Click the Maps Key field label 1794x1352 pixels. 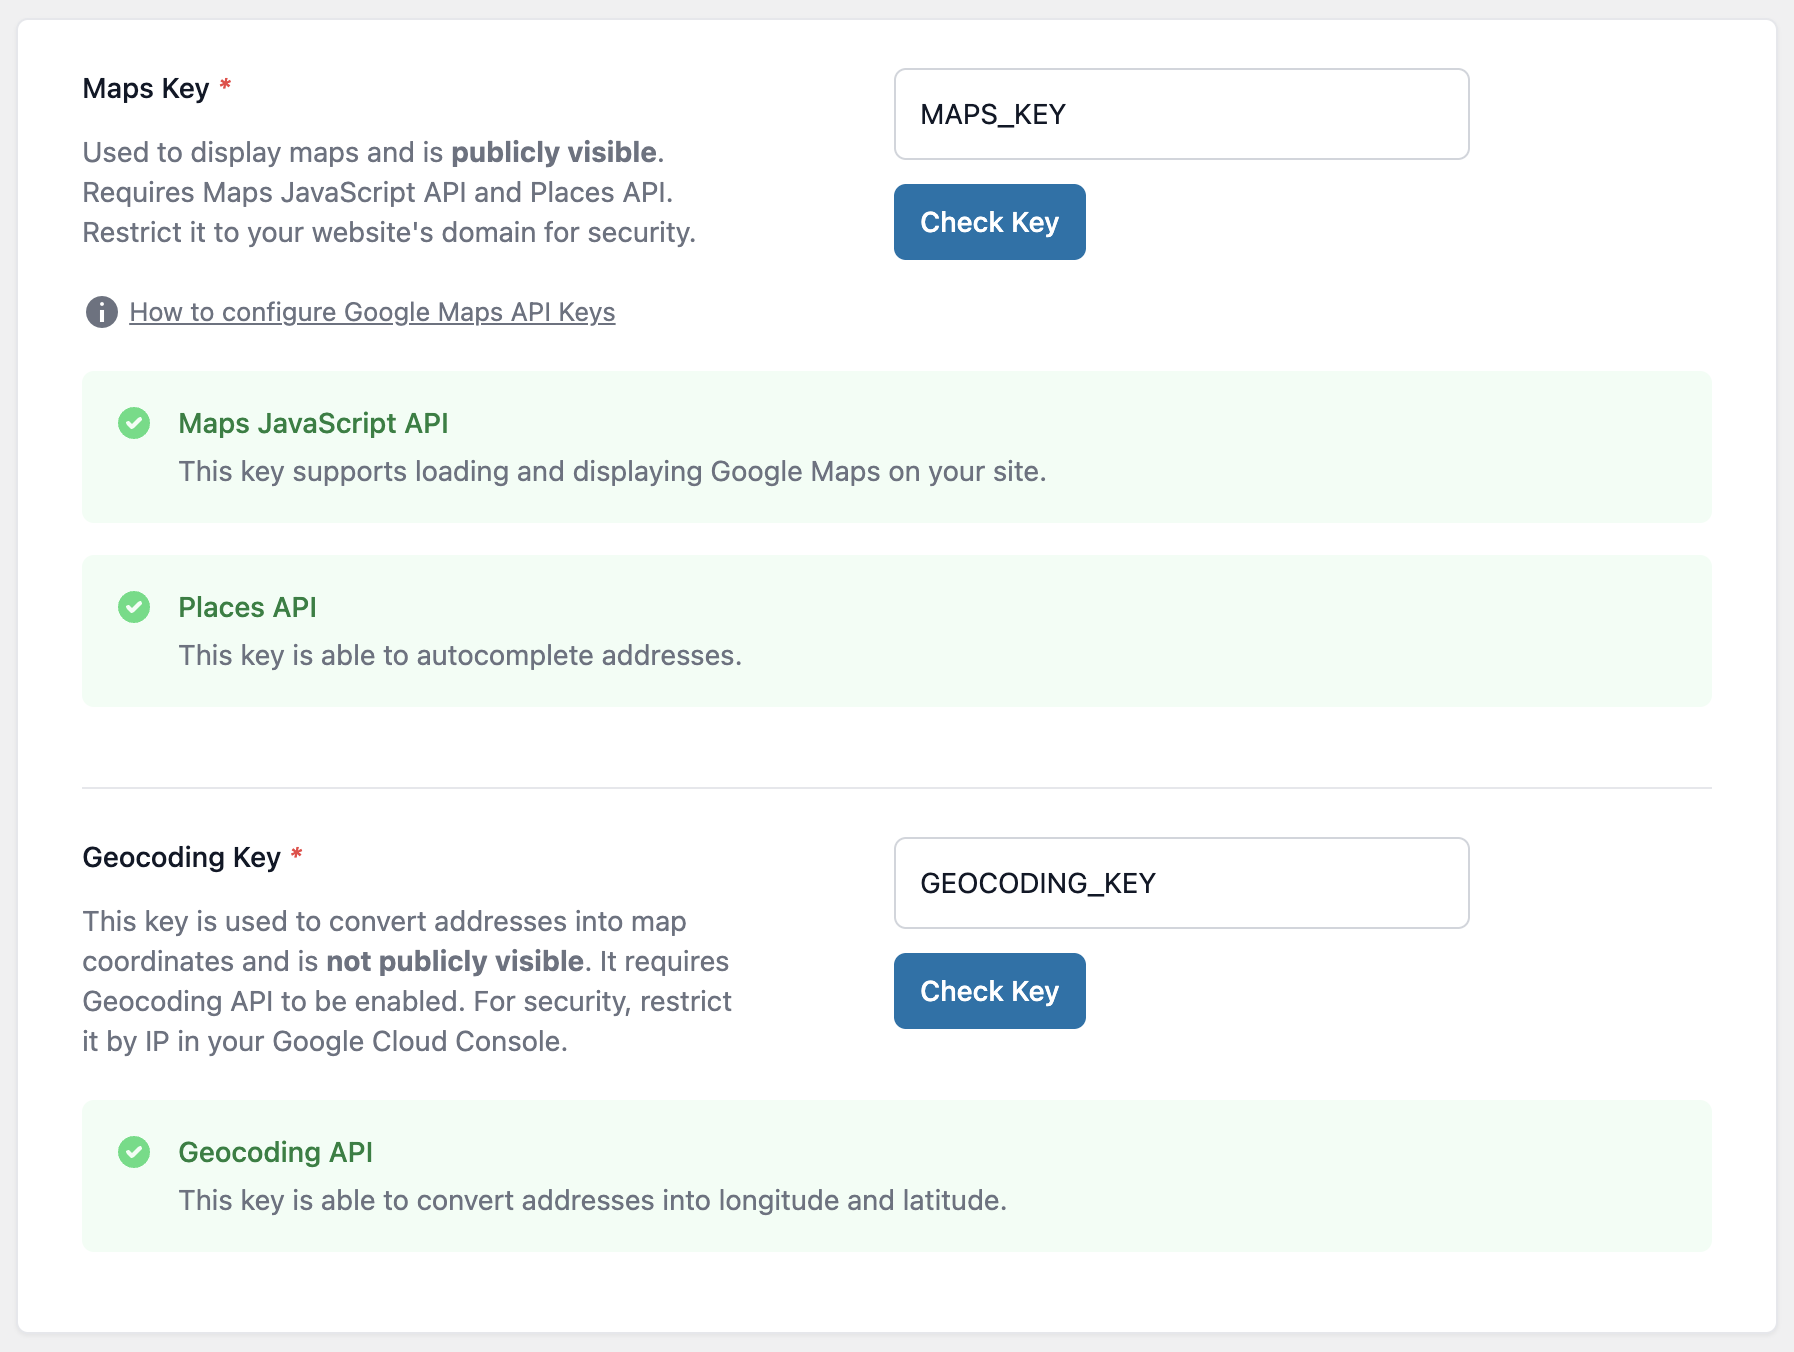[146, 88]
